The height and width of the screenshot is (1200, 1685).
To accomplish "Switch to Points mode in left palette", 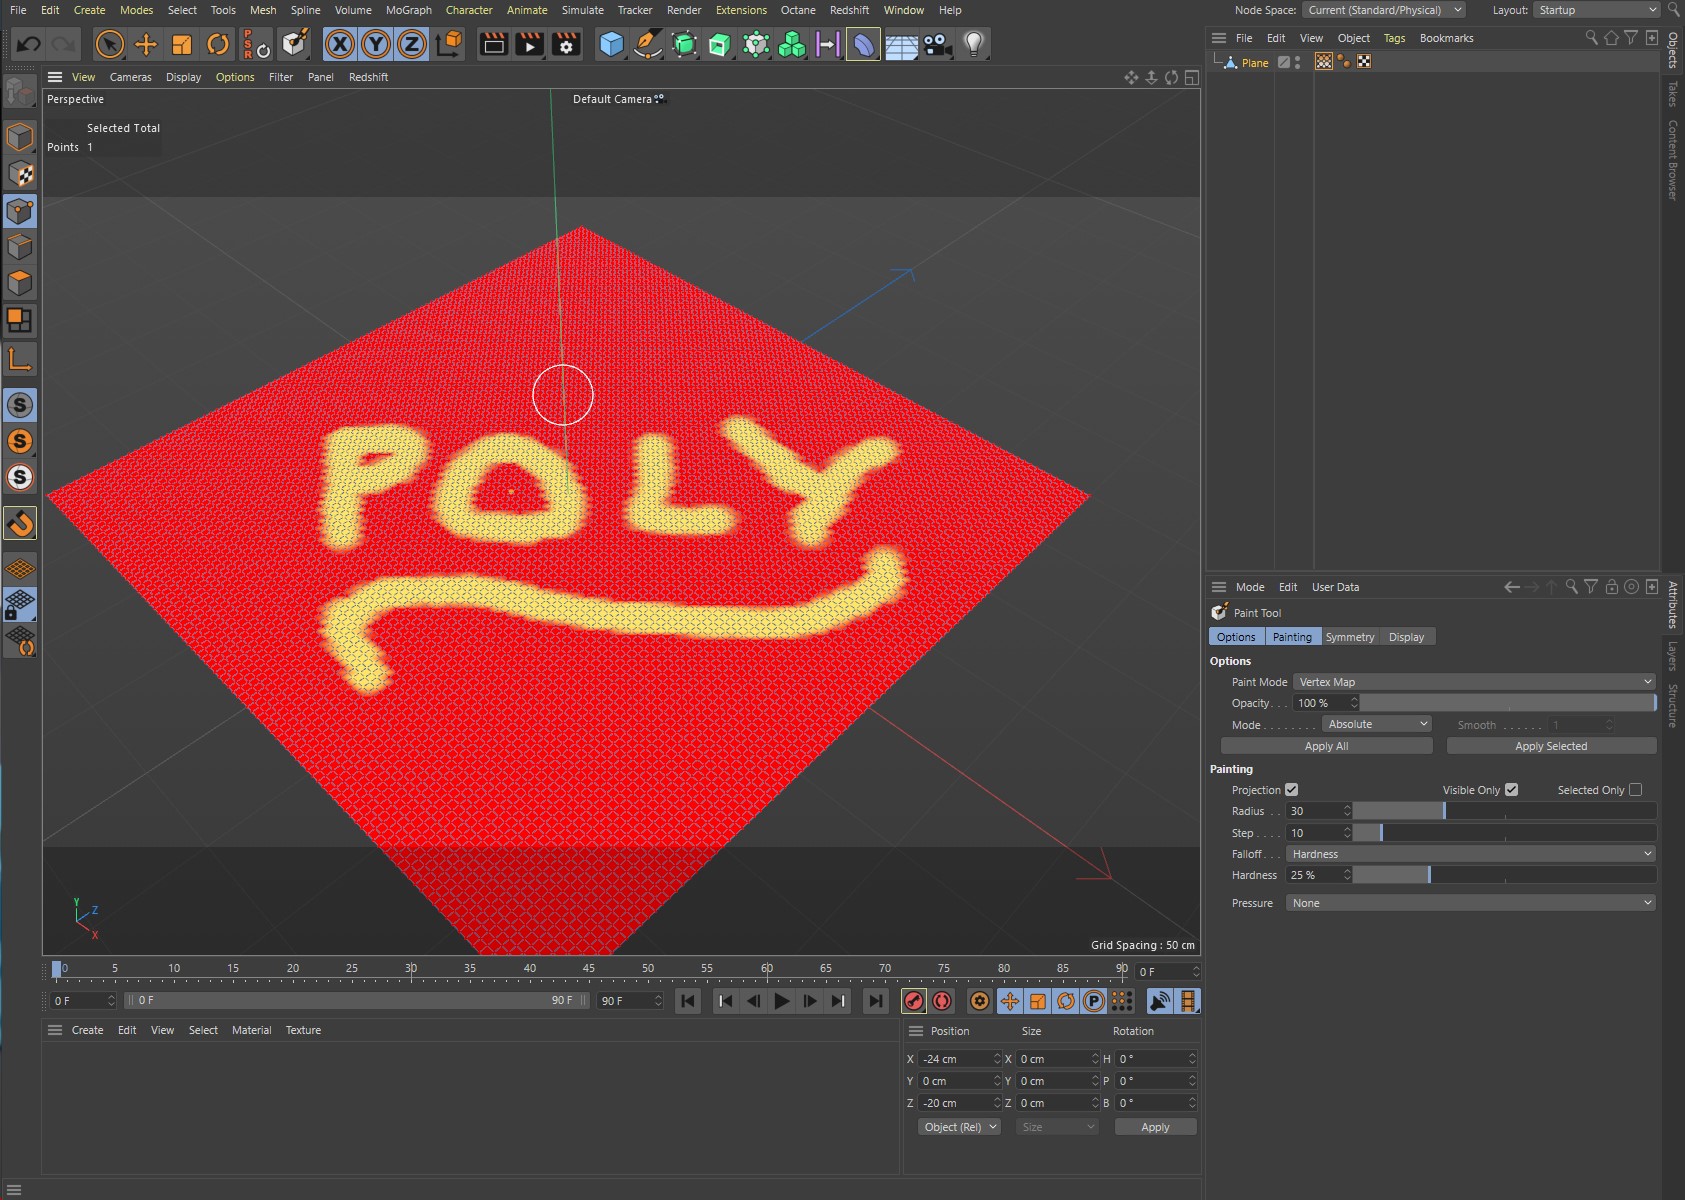I will (19, 212).
